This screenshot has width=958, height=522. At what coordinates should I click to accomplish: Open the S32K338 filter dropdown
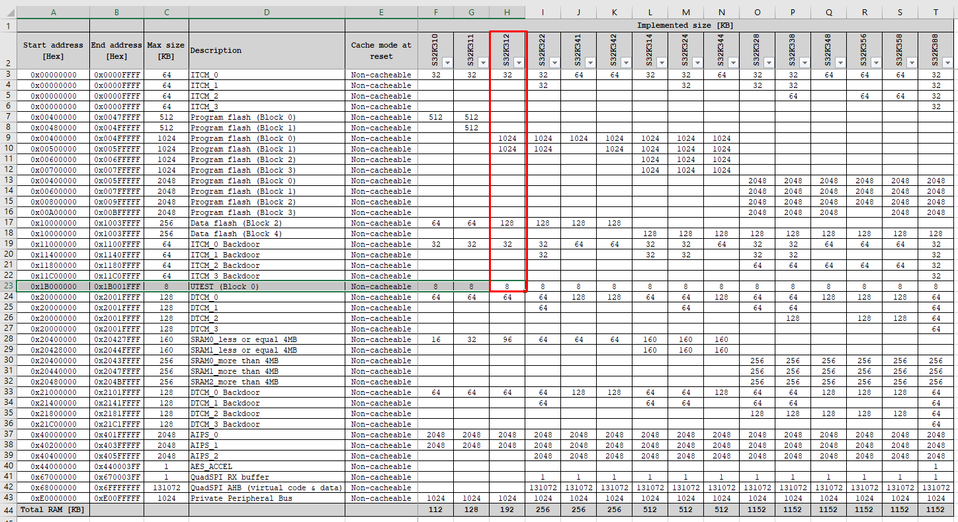pyautogui.click(x=805, y=62)
